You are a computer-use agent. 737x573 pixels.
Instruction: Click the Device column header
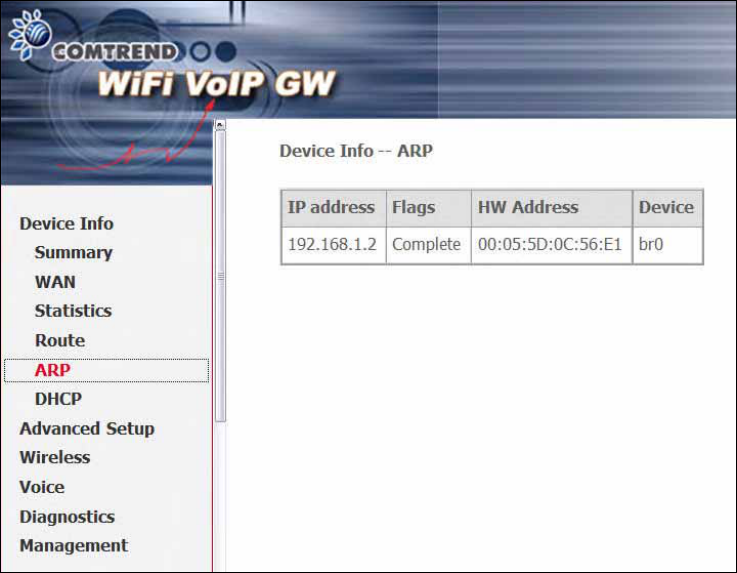coord(668,209)
